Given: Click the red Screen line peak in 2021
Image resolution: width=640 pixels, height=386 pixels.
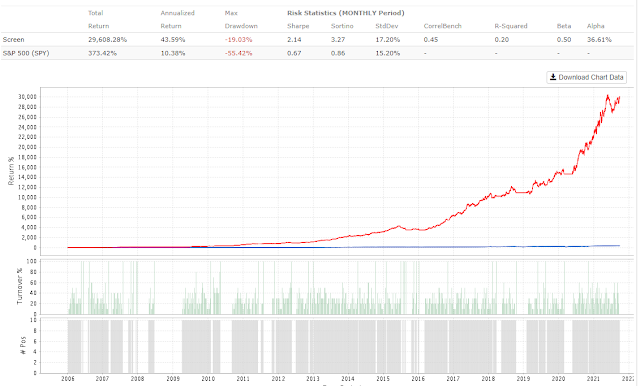Looking at the screenshot, I should (607, 96).
